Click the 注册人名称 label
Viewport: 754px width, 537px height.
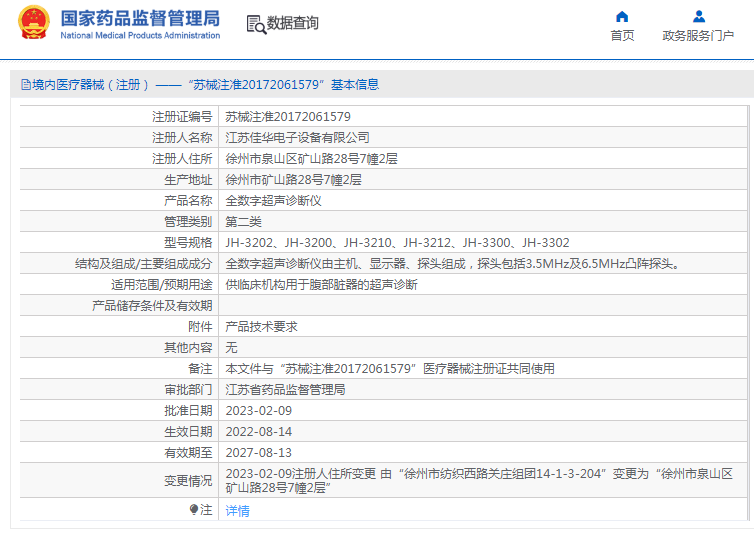point(182,138)
